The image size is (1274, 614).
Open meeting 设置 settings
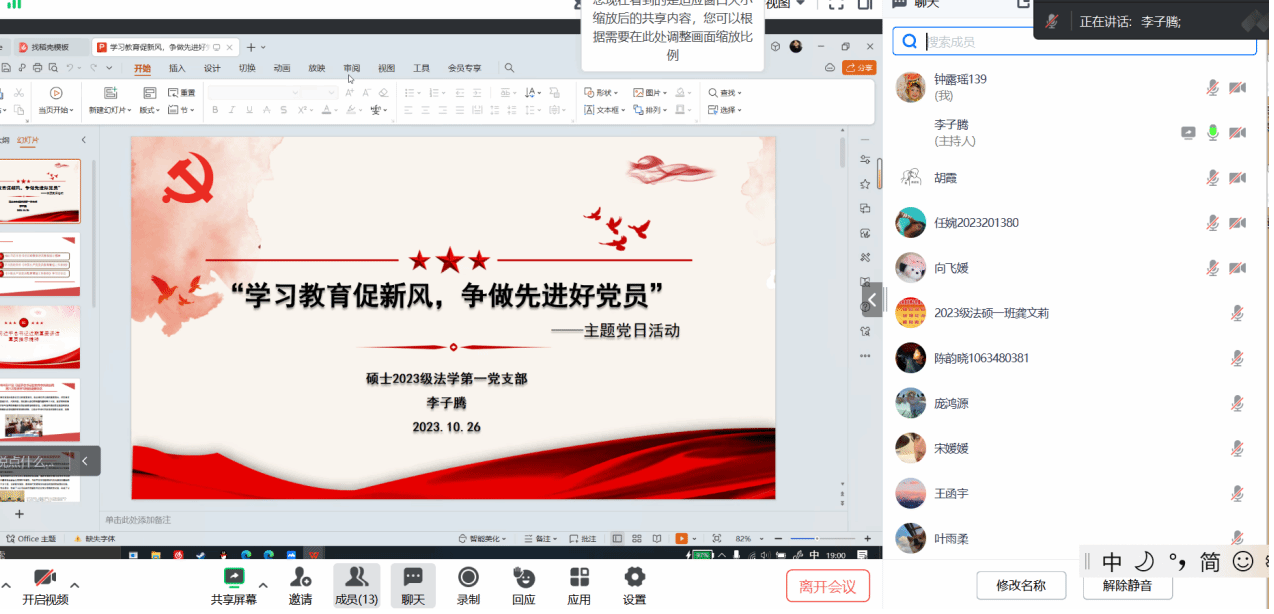click(634, 585)
